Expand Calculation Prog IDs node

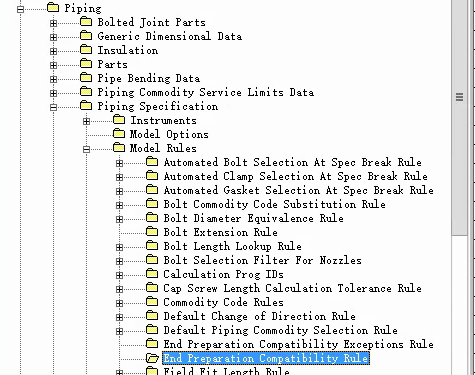coord(119,275)
